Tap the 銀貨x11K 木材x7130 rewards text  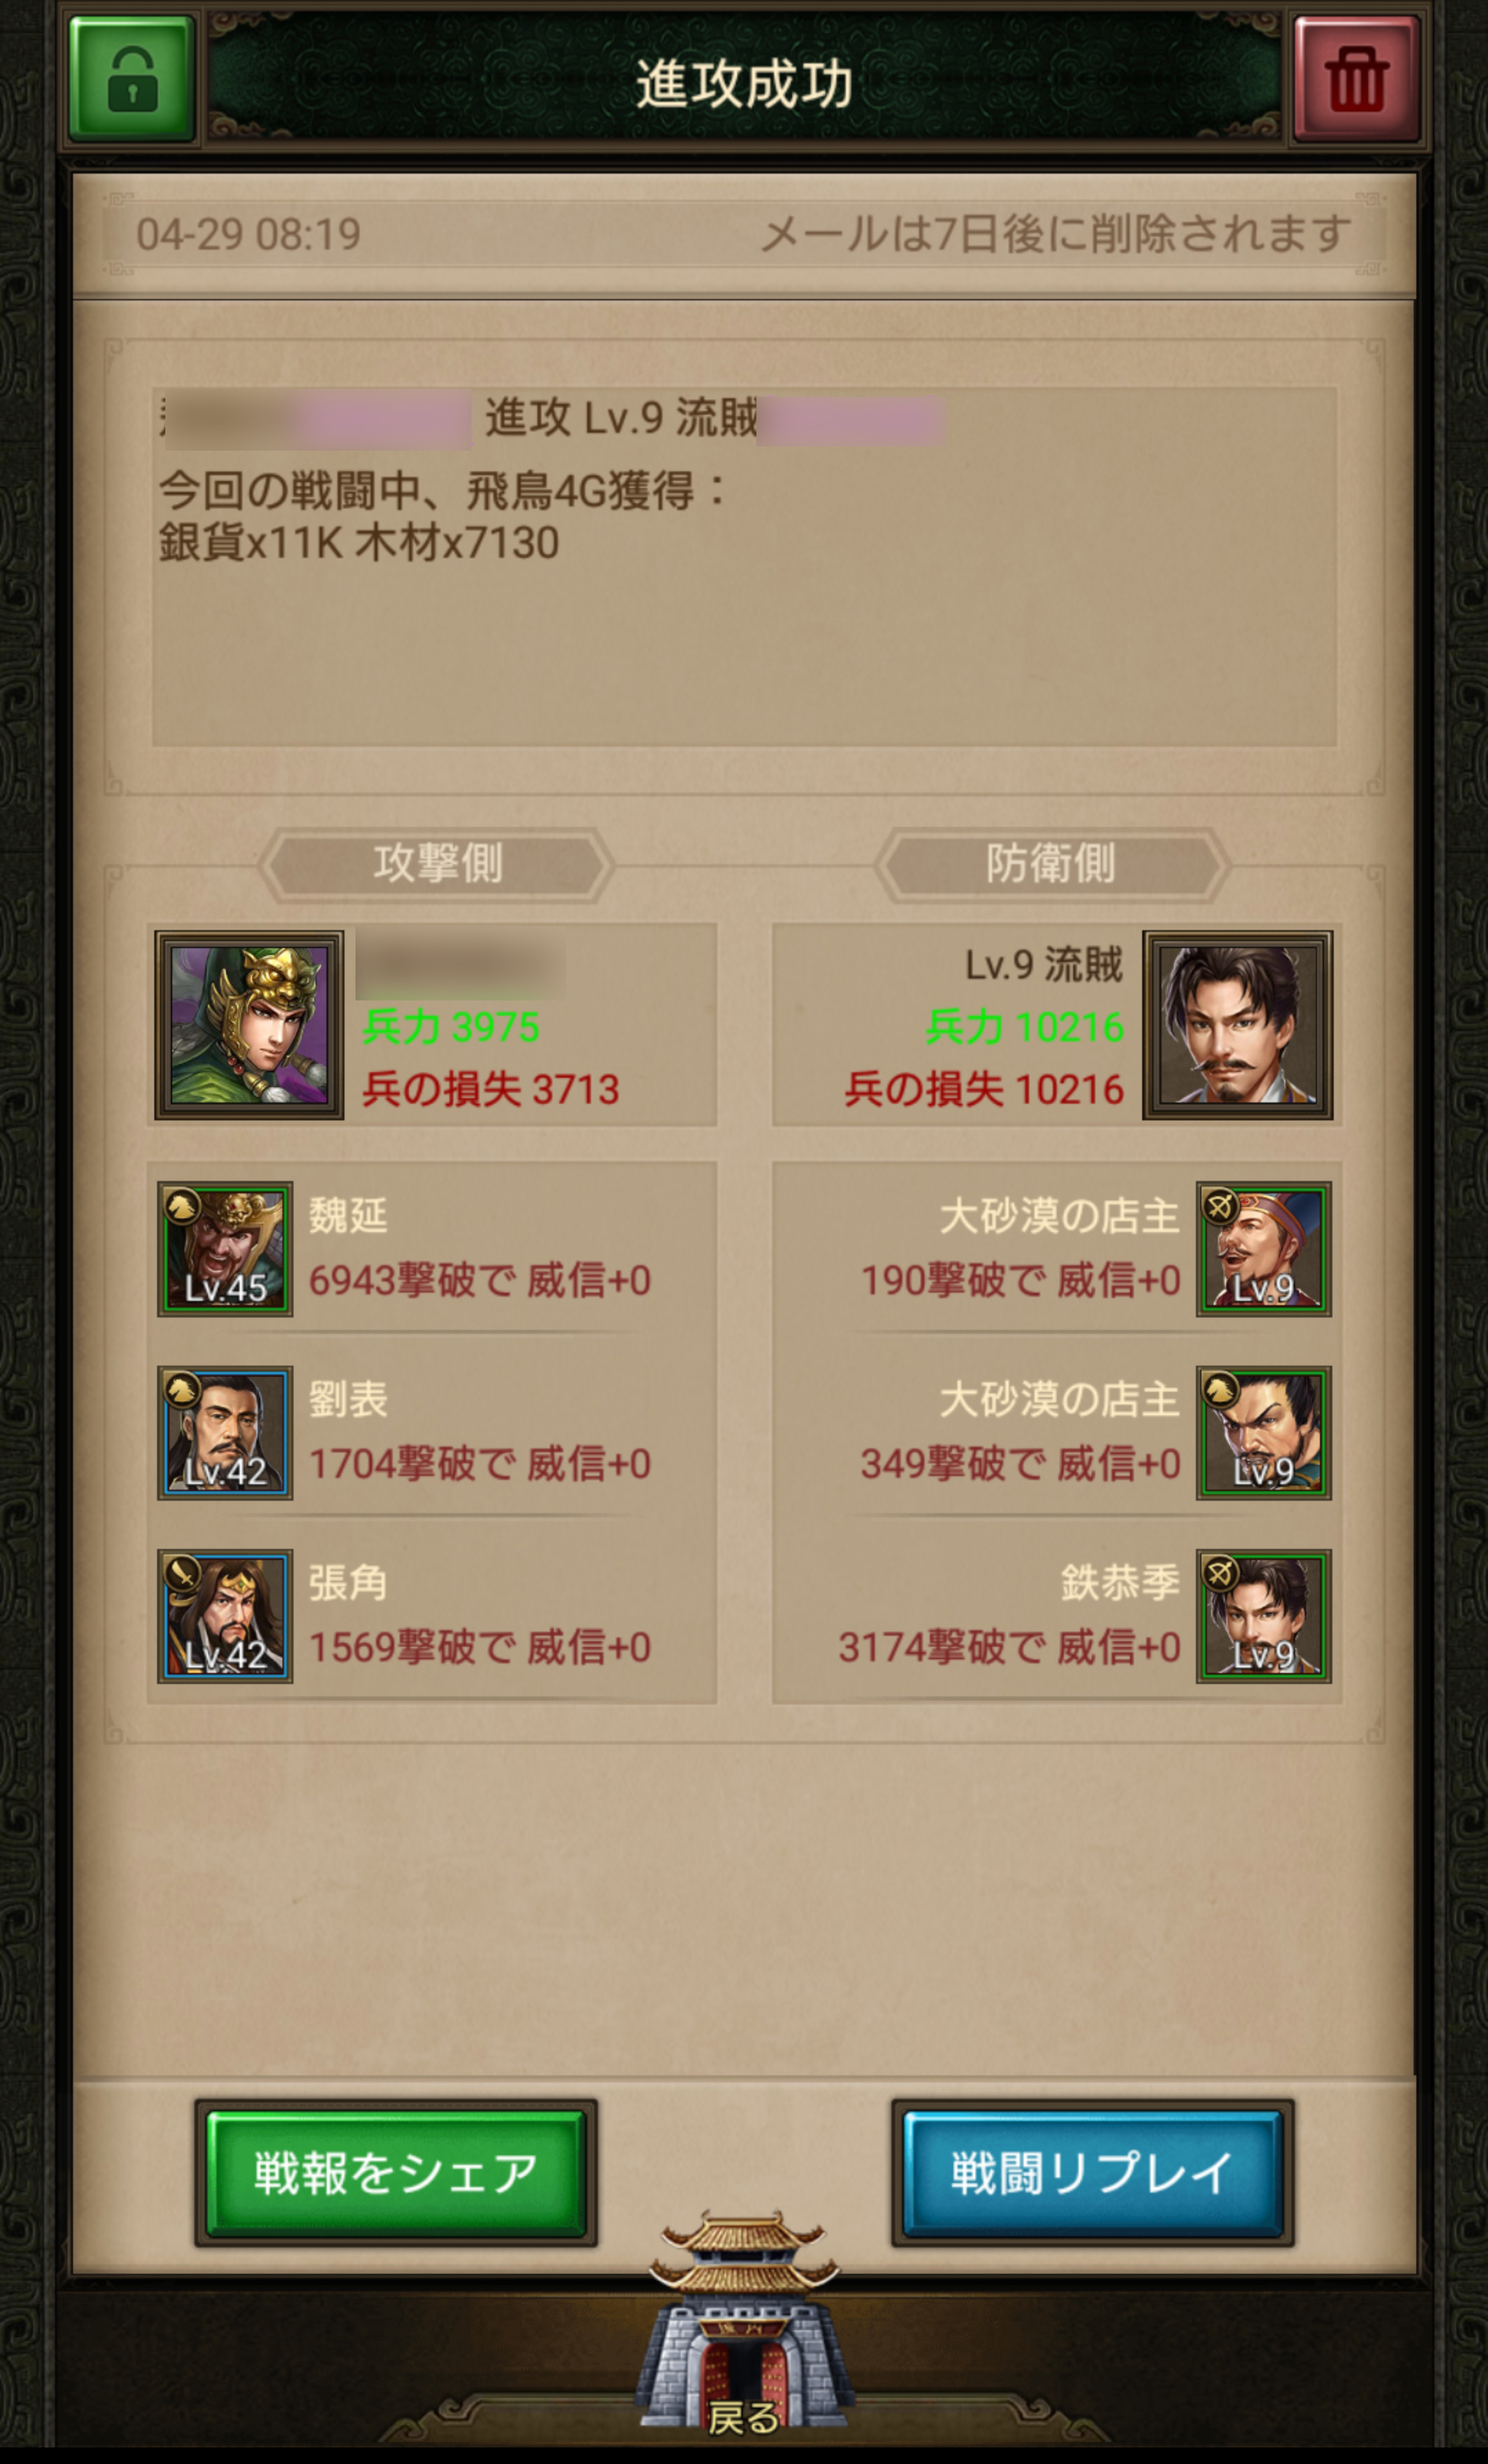(359, 543)
